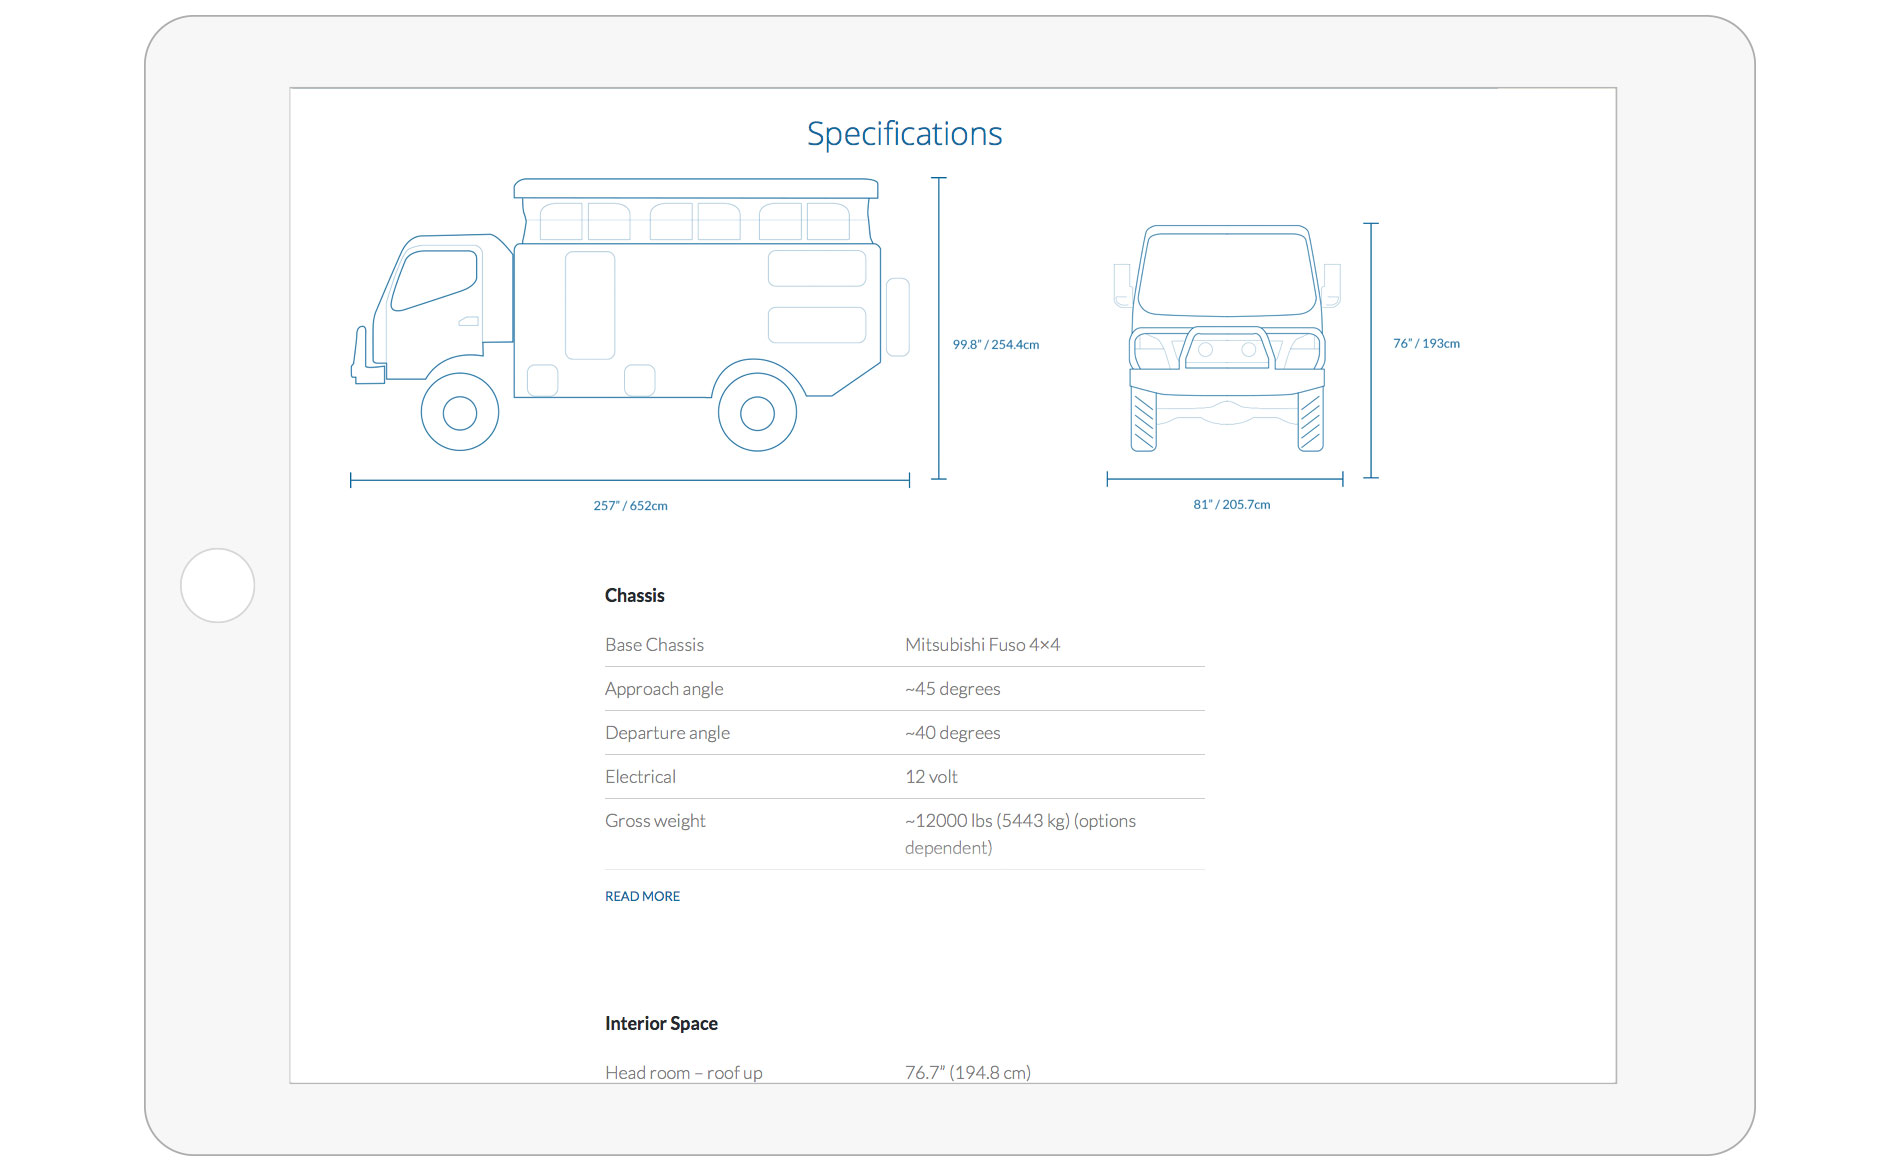The image size is (1900, 1166).
Task: Click the 99.8" / 254.4cm height label
Action: pyautogui.click(x=995, y=345)
